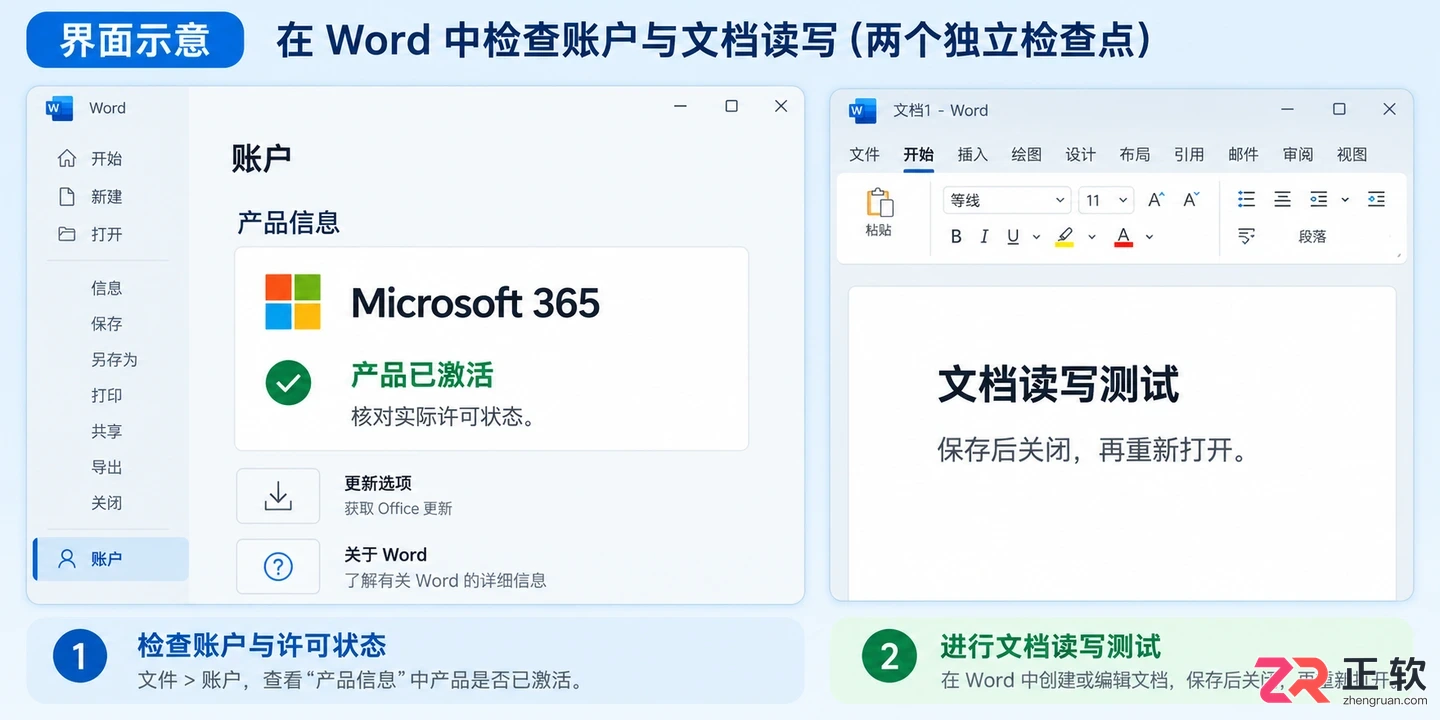Select Export (导出) in the sidebar
The width and height of the screenshot is (1440, 720).
[x=106, y=467]
